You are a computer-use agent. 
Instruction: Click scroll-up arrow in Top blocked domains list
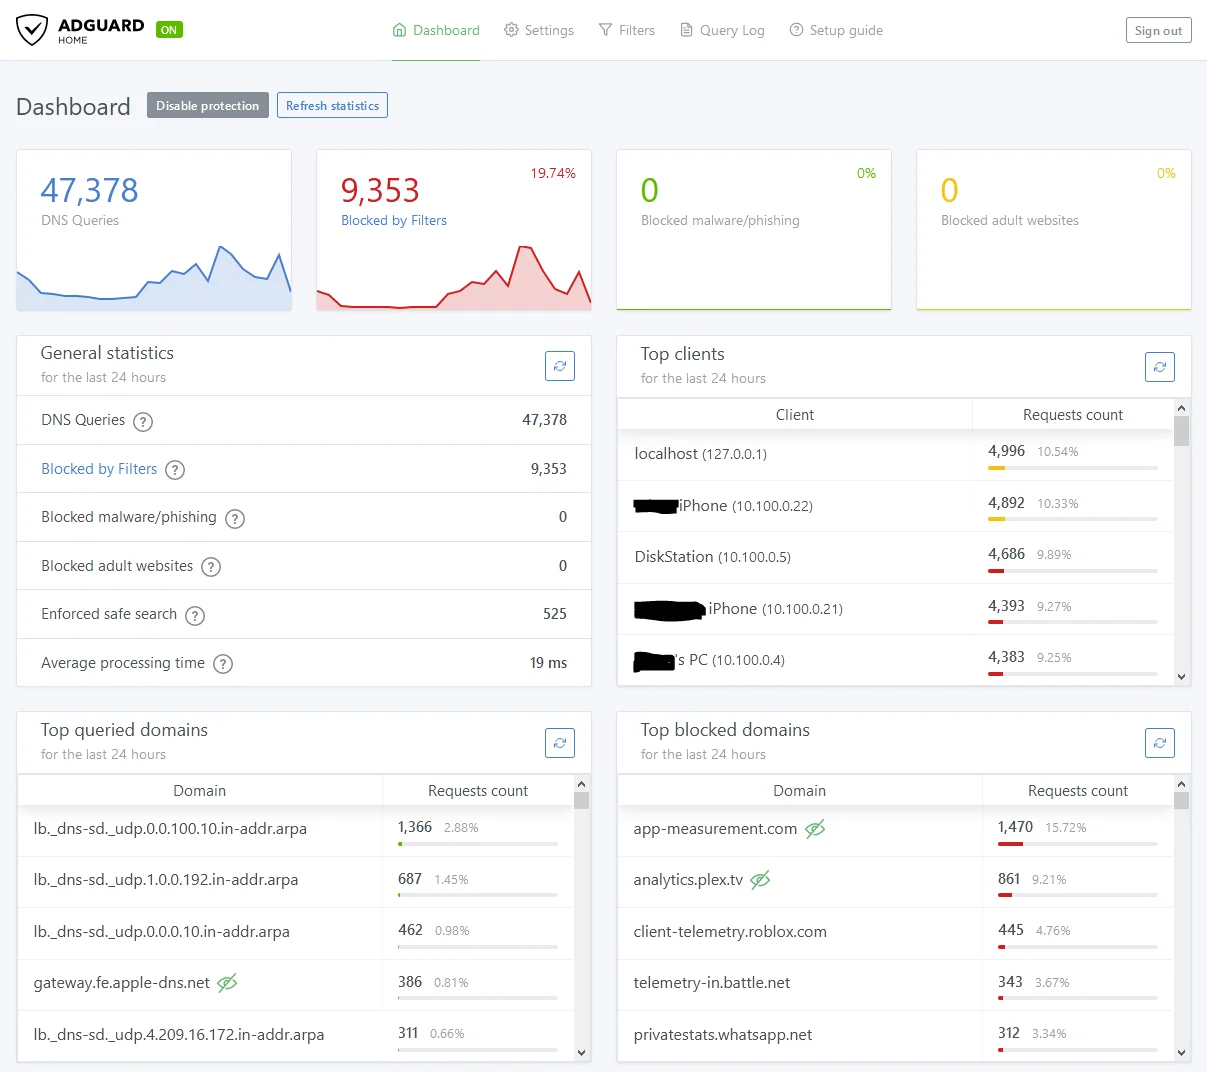[1182, 784]
